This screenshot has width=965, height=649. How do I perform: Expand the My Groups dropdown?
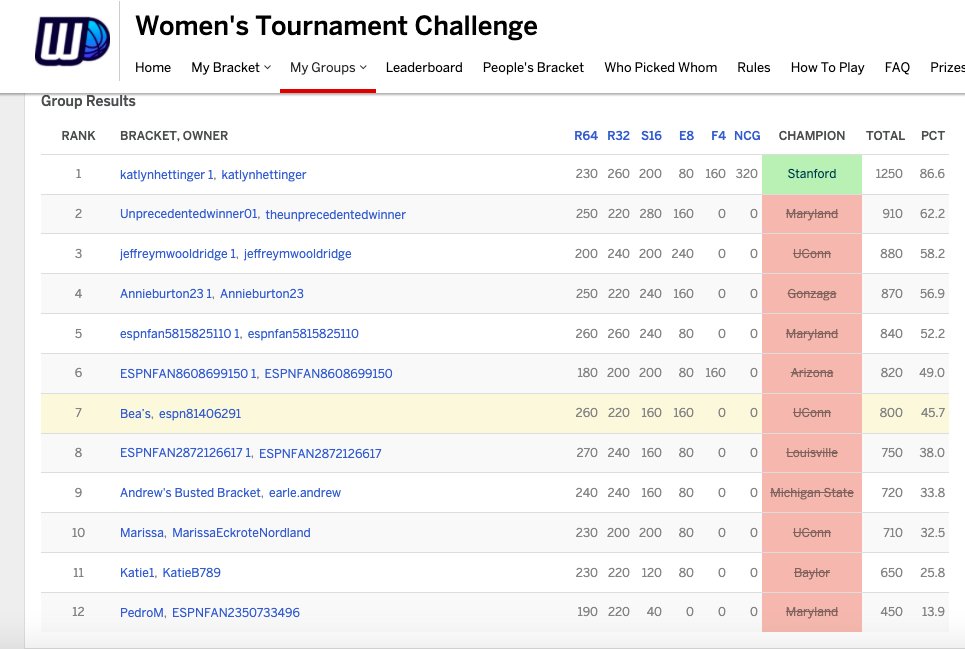click(x=328, y=68)
